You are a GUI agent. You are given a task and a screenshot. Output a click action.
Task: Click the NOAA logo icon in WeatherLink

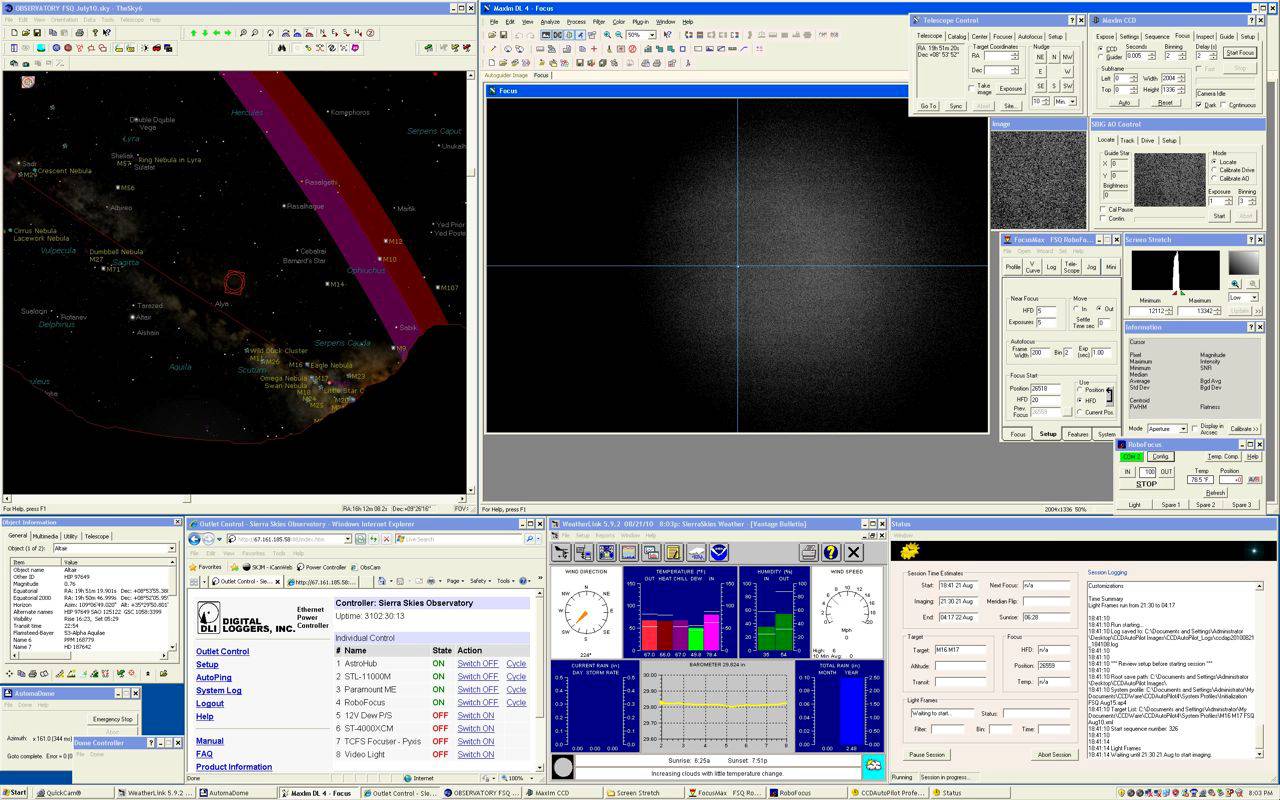click(719, 552)
